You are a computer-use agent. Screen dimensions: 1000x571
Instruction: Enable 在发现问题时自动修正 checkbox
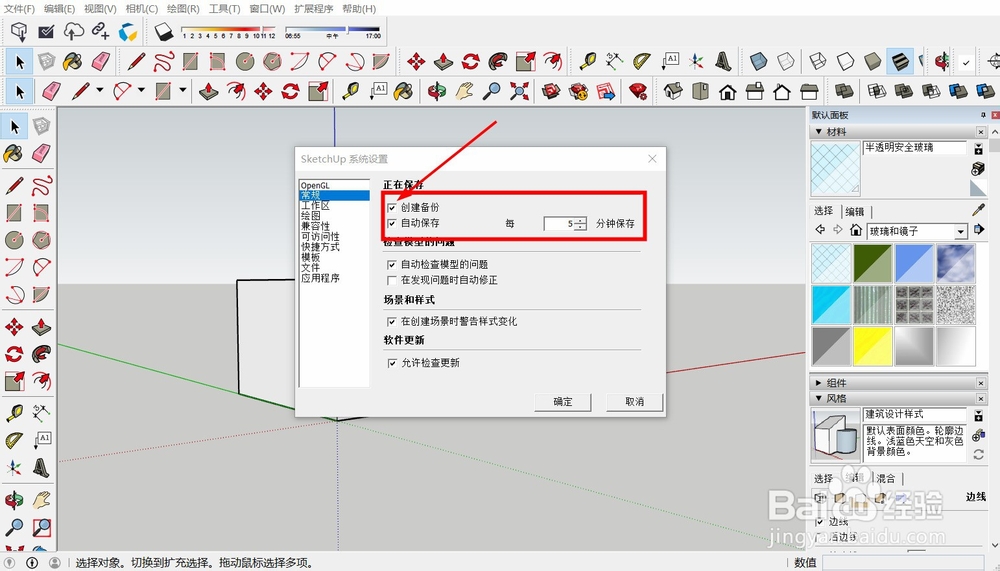tap(392, 280)
